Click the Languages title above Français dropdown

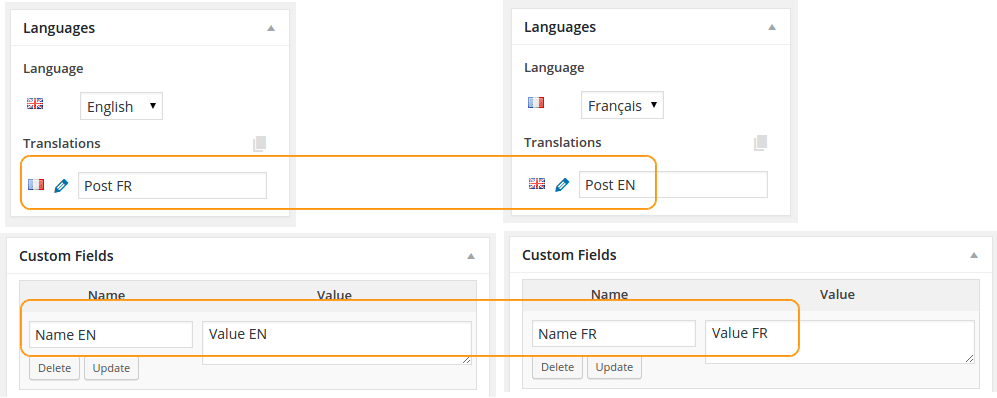(560, 27)
